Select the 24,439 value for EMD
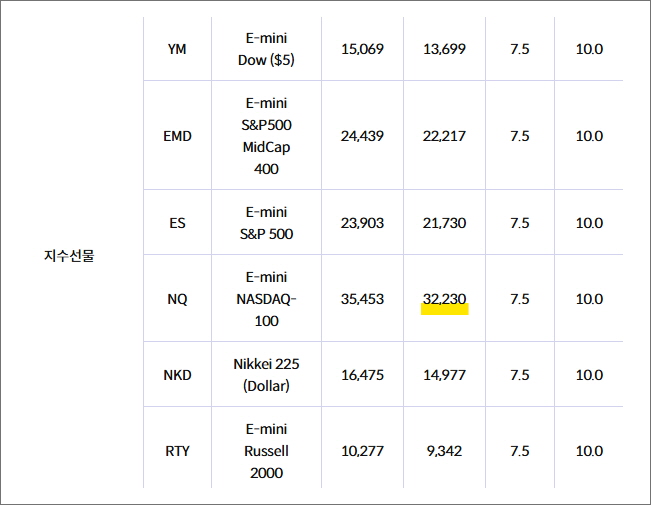The height and width of the screenshot is (505, 651). [362, 136]
